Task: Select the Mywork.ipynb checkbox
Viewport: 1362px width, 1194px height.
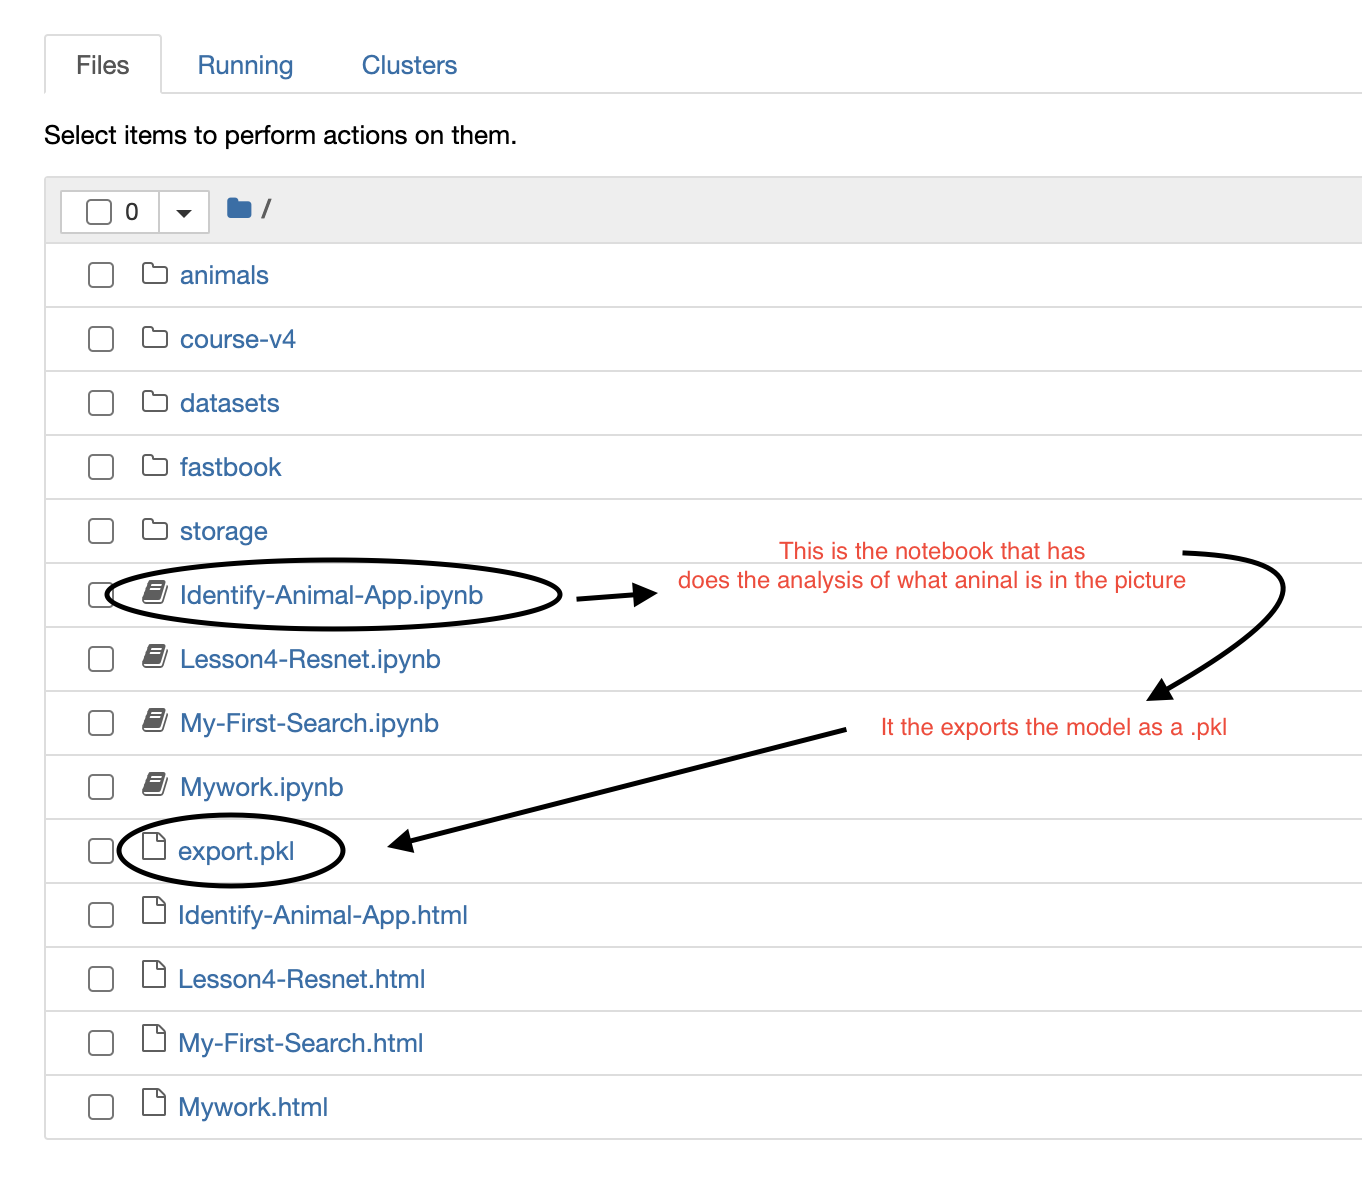Action: [101, 787]
